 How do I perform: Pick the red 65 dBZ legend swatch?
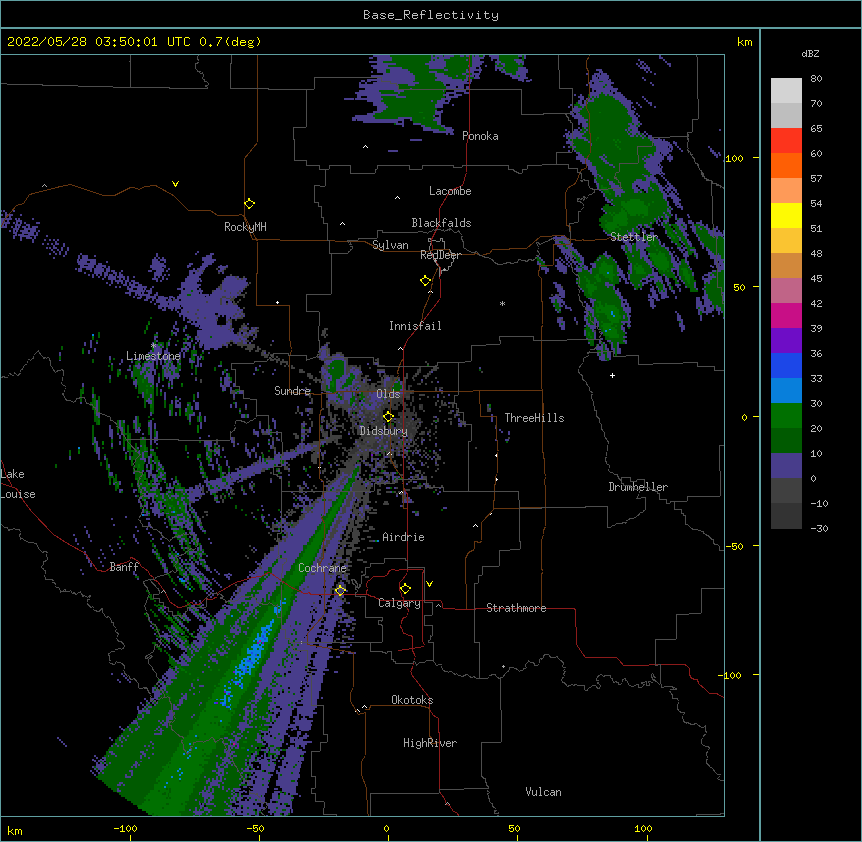point(786,140)
